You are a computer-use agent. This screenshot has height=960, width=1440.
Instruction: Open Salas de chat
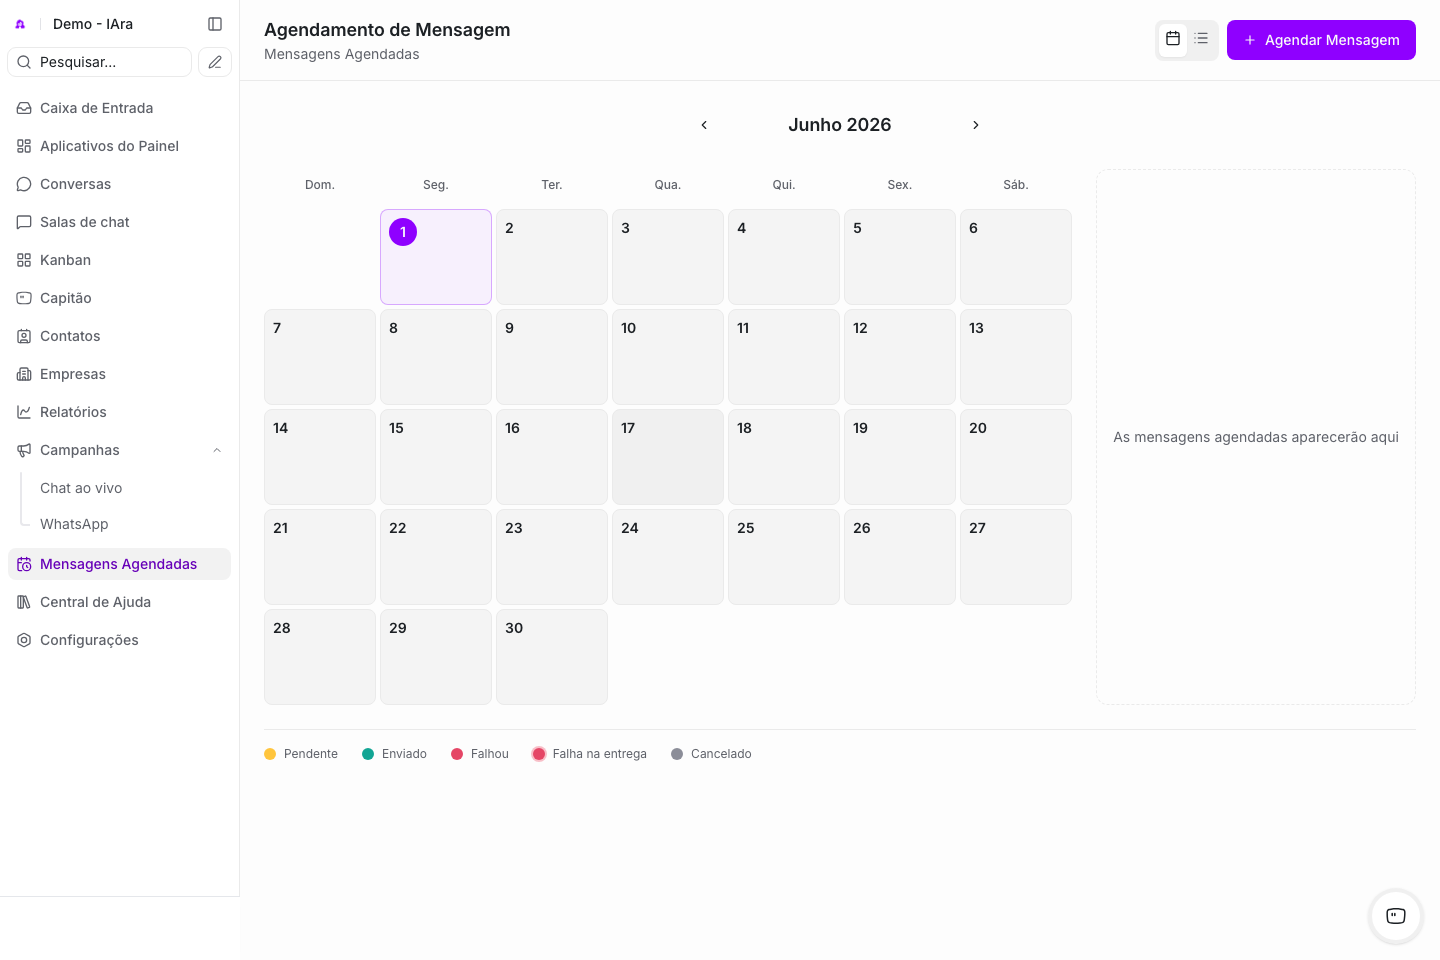tap(119, 222)
